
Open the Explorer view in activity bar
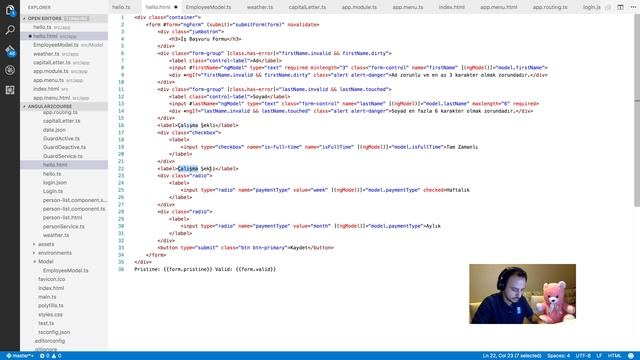(10, 10)
